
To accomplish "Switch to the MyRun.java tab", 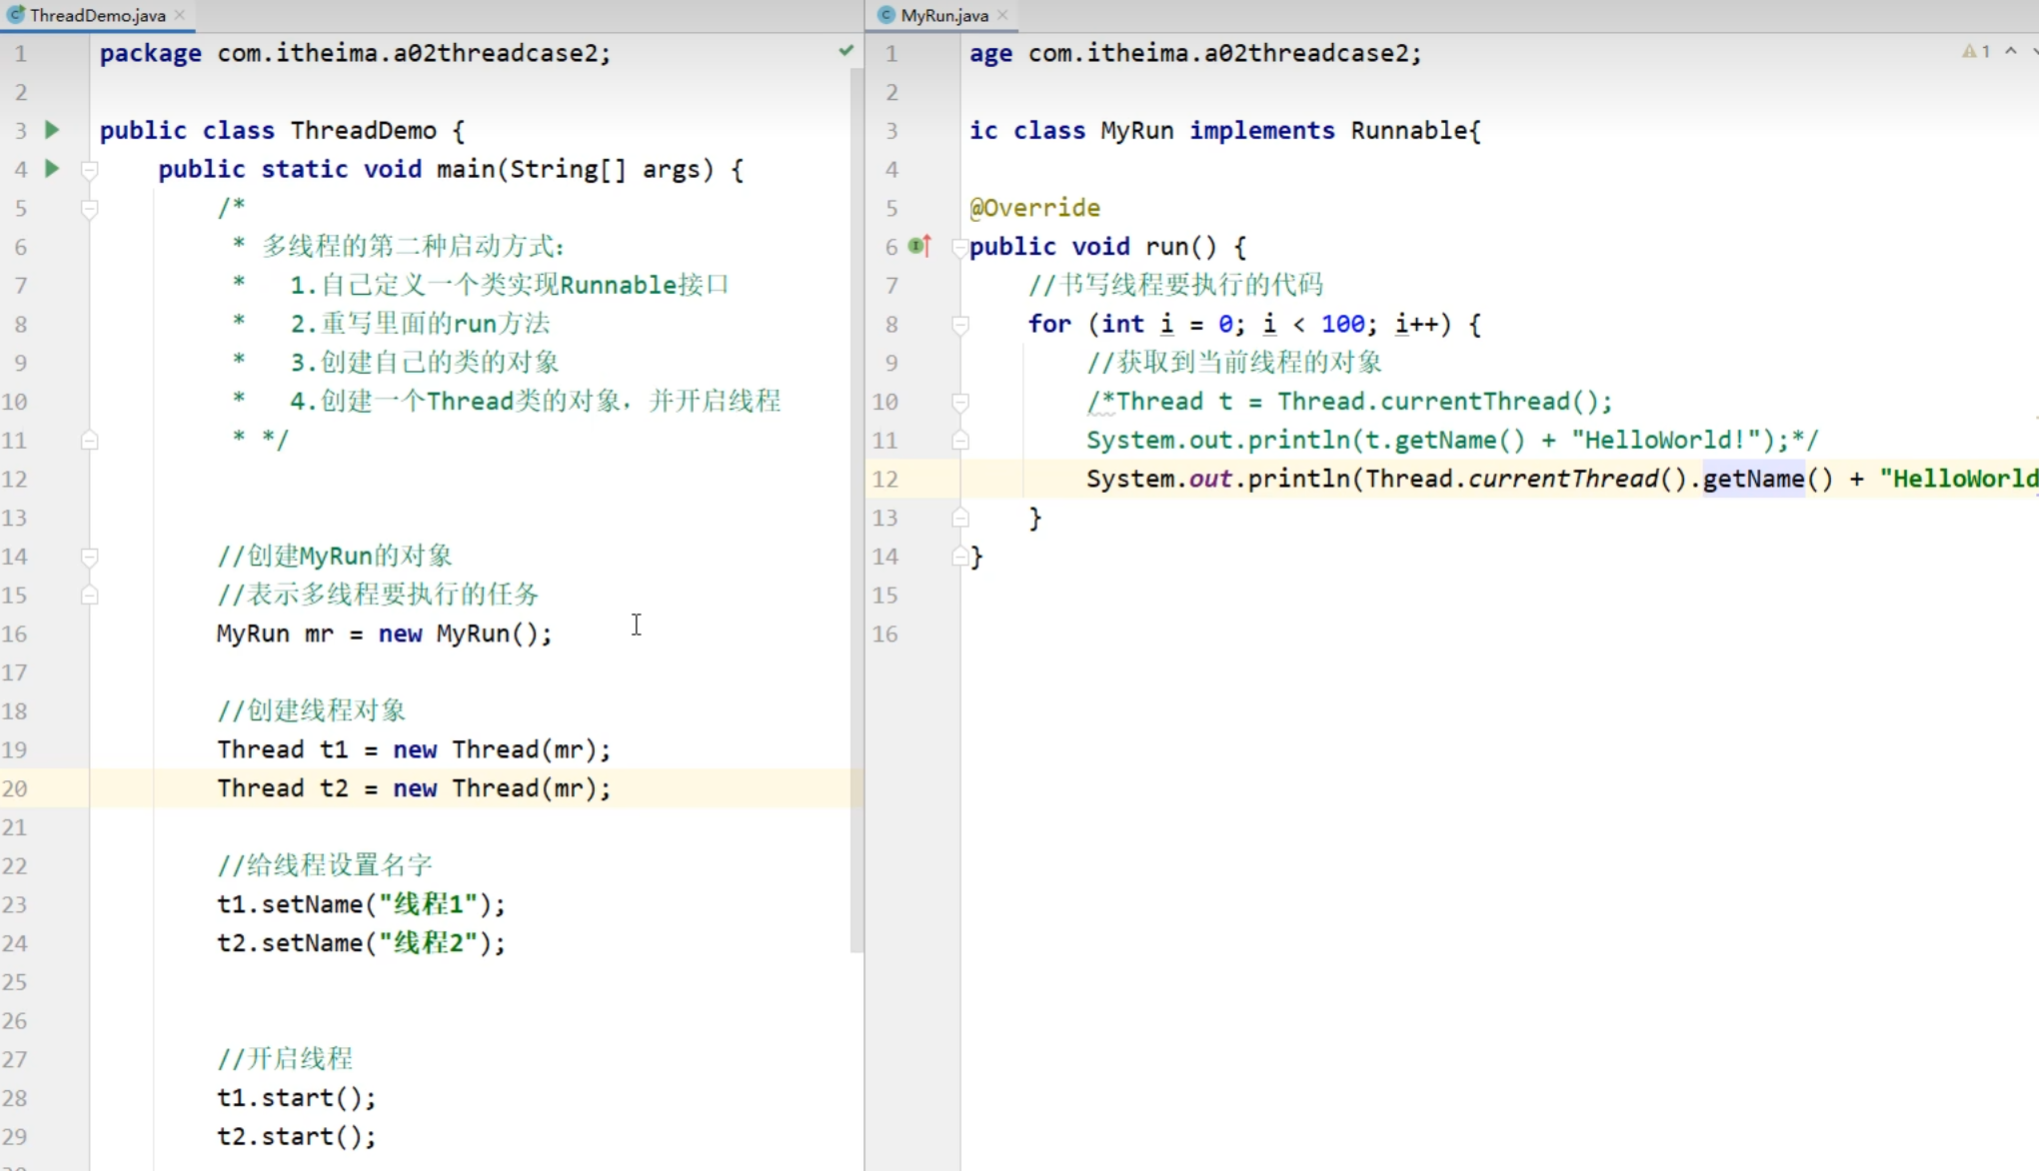I will coord(943,15).
